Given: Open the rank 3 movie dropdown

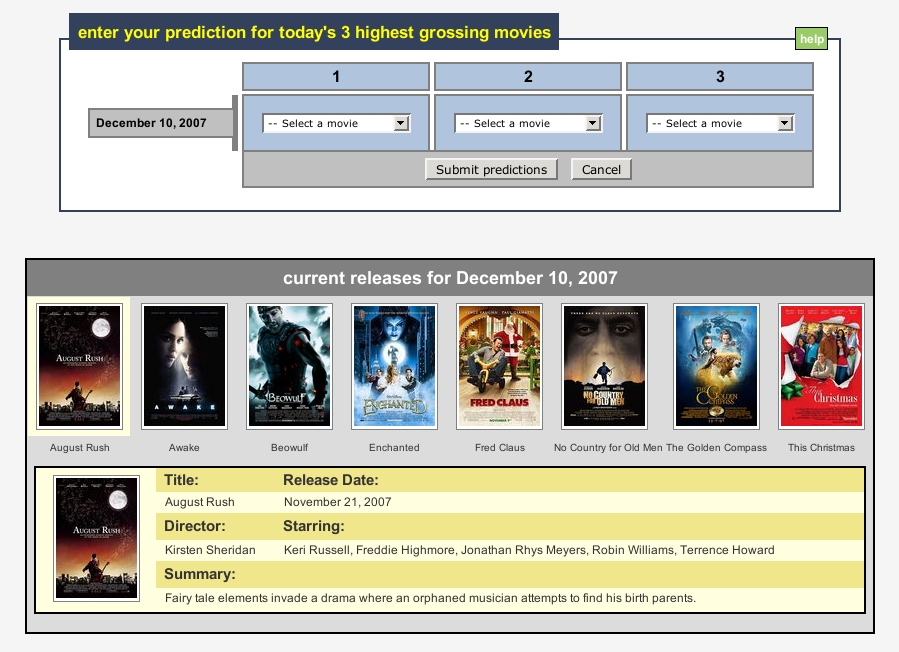Looking at the screenshot, I should (x=720, y=123).
